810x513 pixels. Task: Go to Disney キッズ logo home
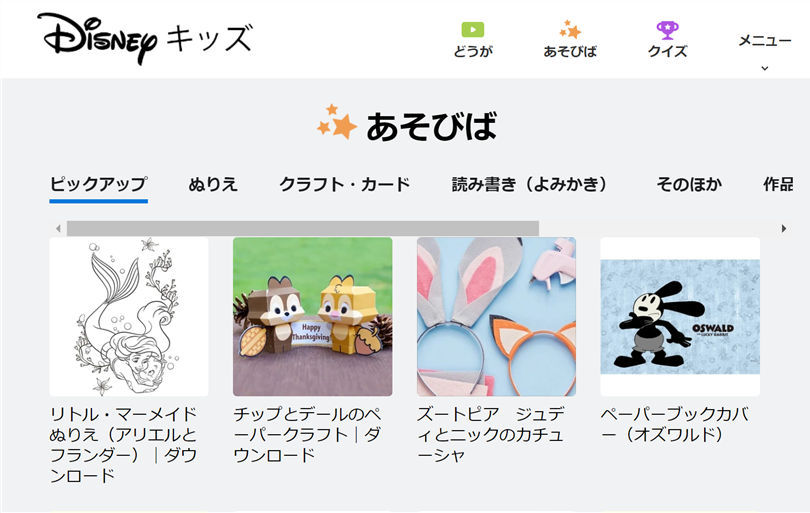[145, 39]
